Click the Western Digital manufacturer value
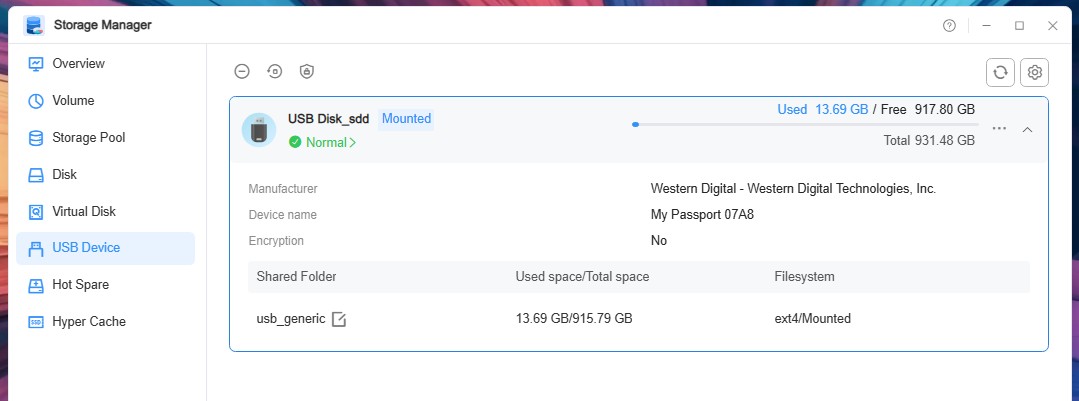This screenshot has height=401, width=1079. (793, 188)
